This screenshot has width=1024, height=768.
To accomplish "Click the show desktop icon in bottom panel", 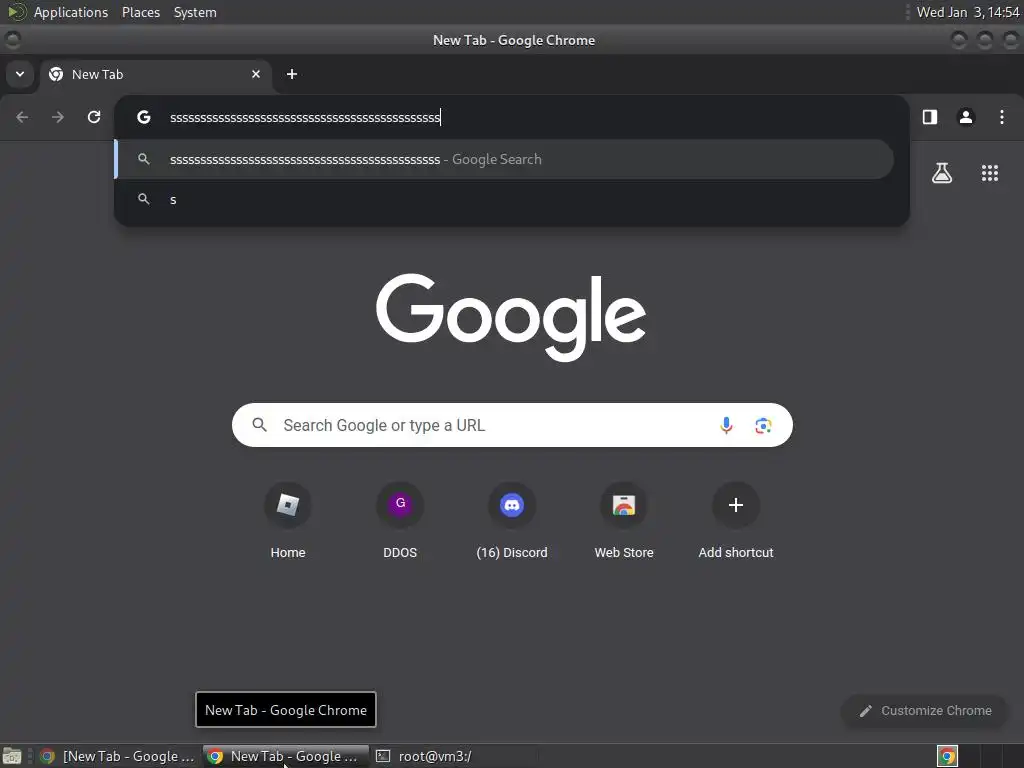I will coord(12,756).
